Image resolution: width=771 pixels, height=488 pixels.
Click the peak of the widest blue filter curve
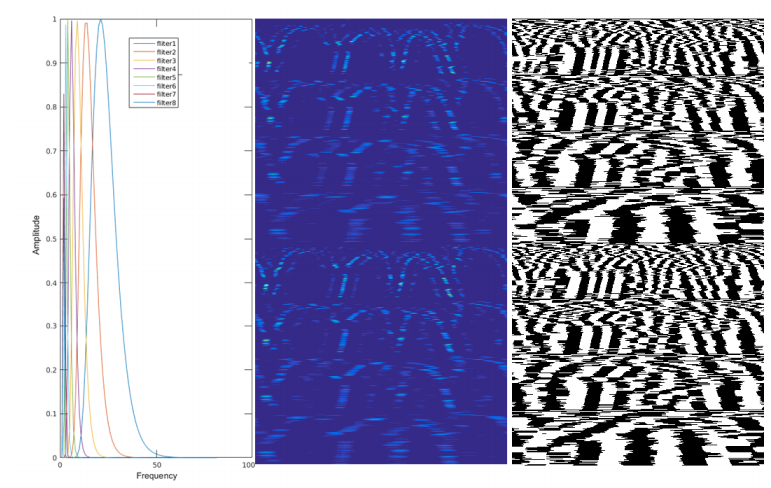point(100,20)
